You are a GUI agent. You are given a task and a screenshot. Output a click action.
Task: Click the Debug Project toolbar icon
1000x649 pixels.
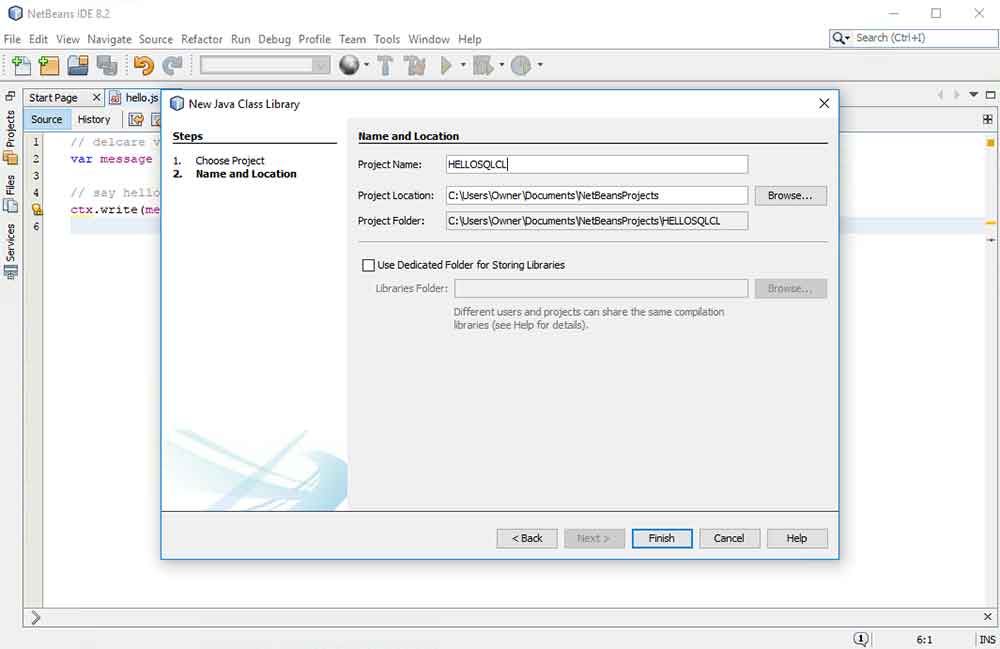(x=483, y=65)
